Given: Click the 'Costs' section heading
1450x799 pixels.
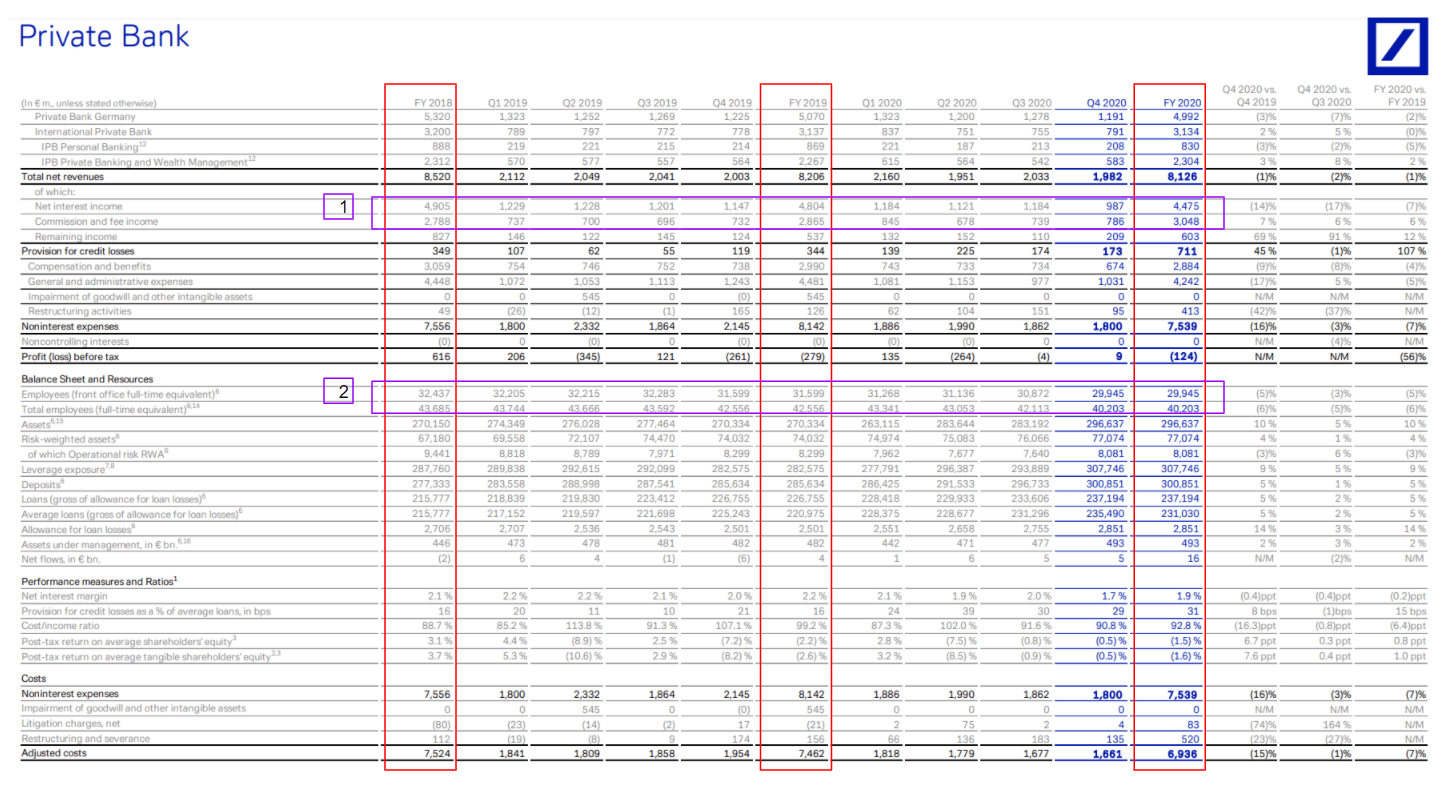Looking at the screenshot, I should click(x=34, y=679).
